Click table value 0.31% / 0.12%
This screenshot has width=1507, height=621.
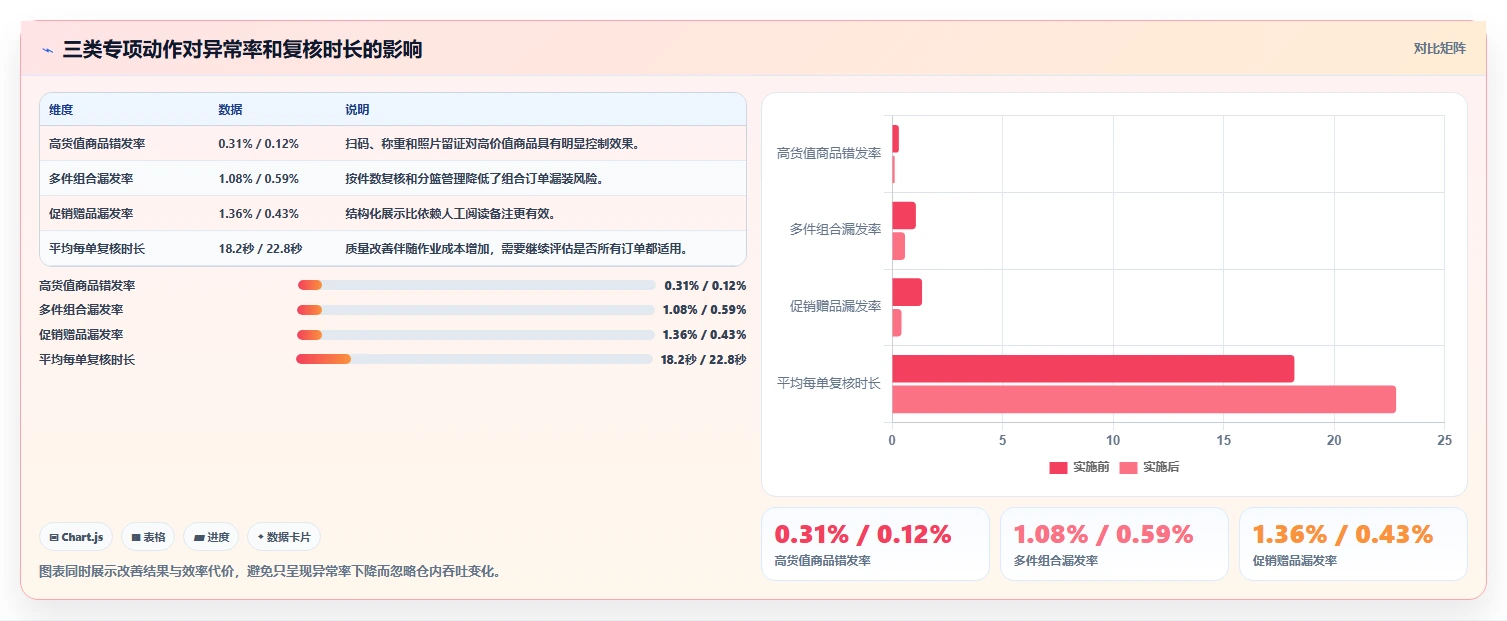click(258, 144)
